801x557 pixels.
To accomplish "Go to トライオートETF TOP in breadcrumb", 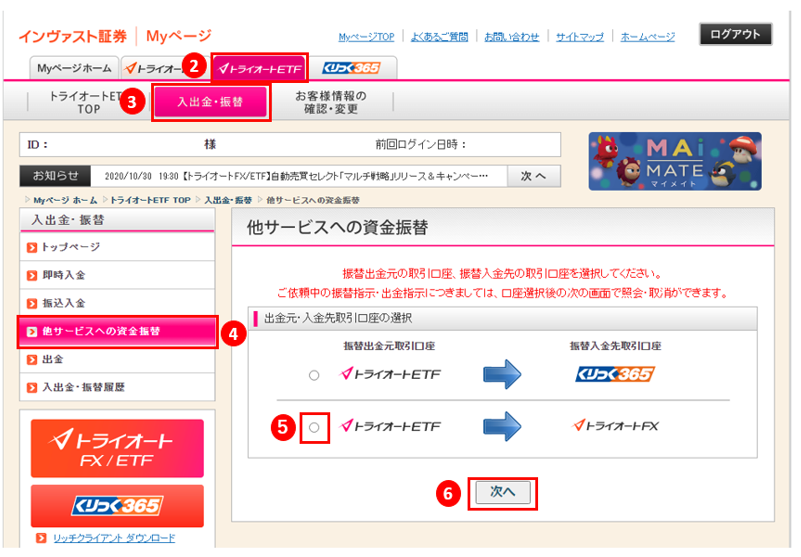I will tap(150, 200).
